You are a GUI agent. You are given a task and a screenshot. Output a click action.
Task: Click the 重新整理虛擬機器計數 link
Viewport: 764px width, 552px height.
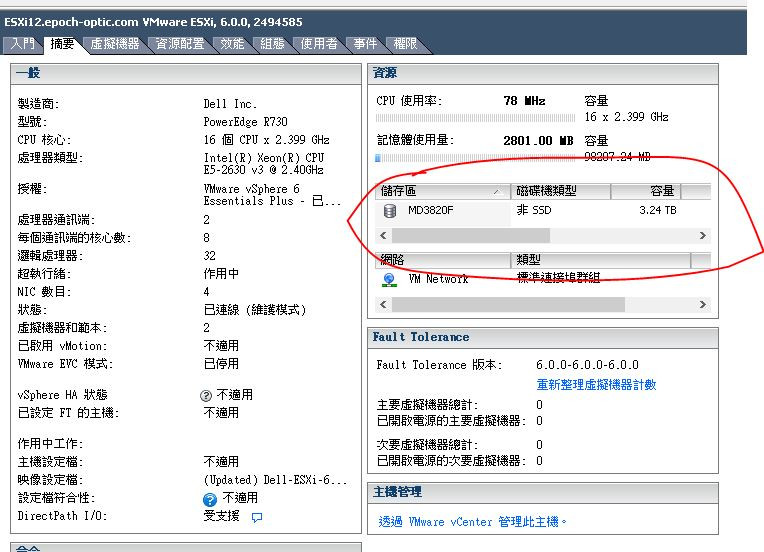coord(596,385)
